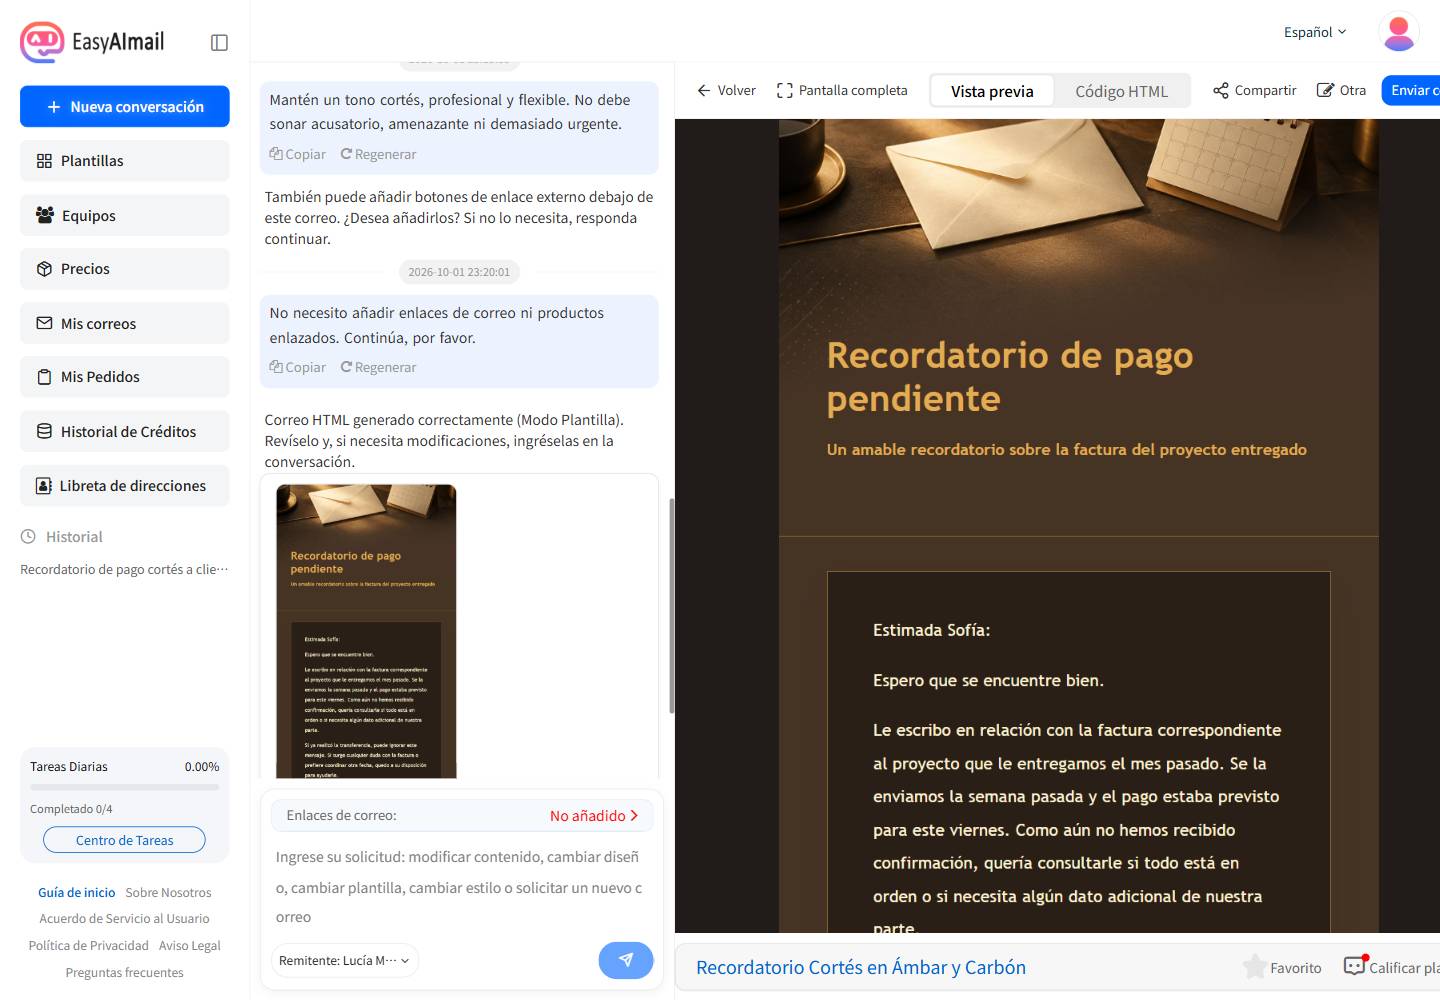Copy the 'No necesito añadir enlaces' message

tap(298, 367)
